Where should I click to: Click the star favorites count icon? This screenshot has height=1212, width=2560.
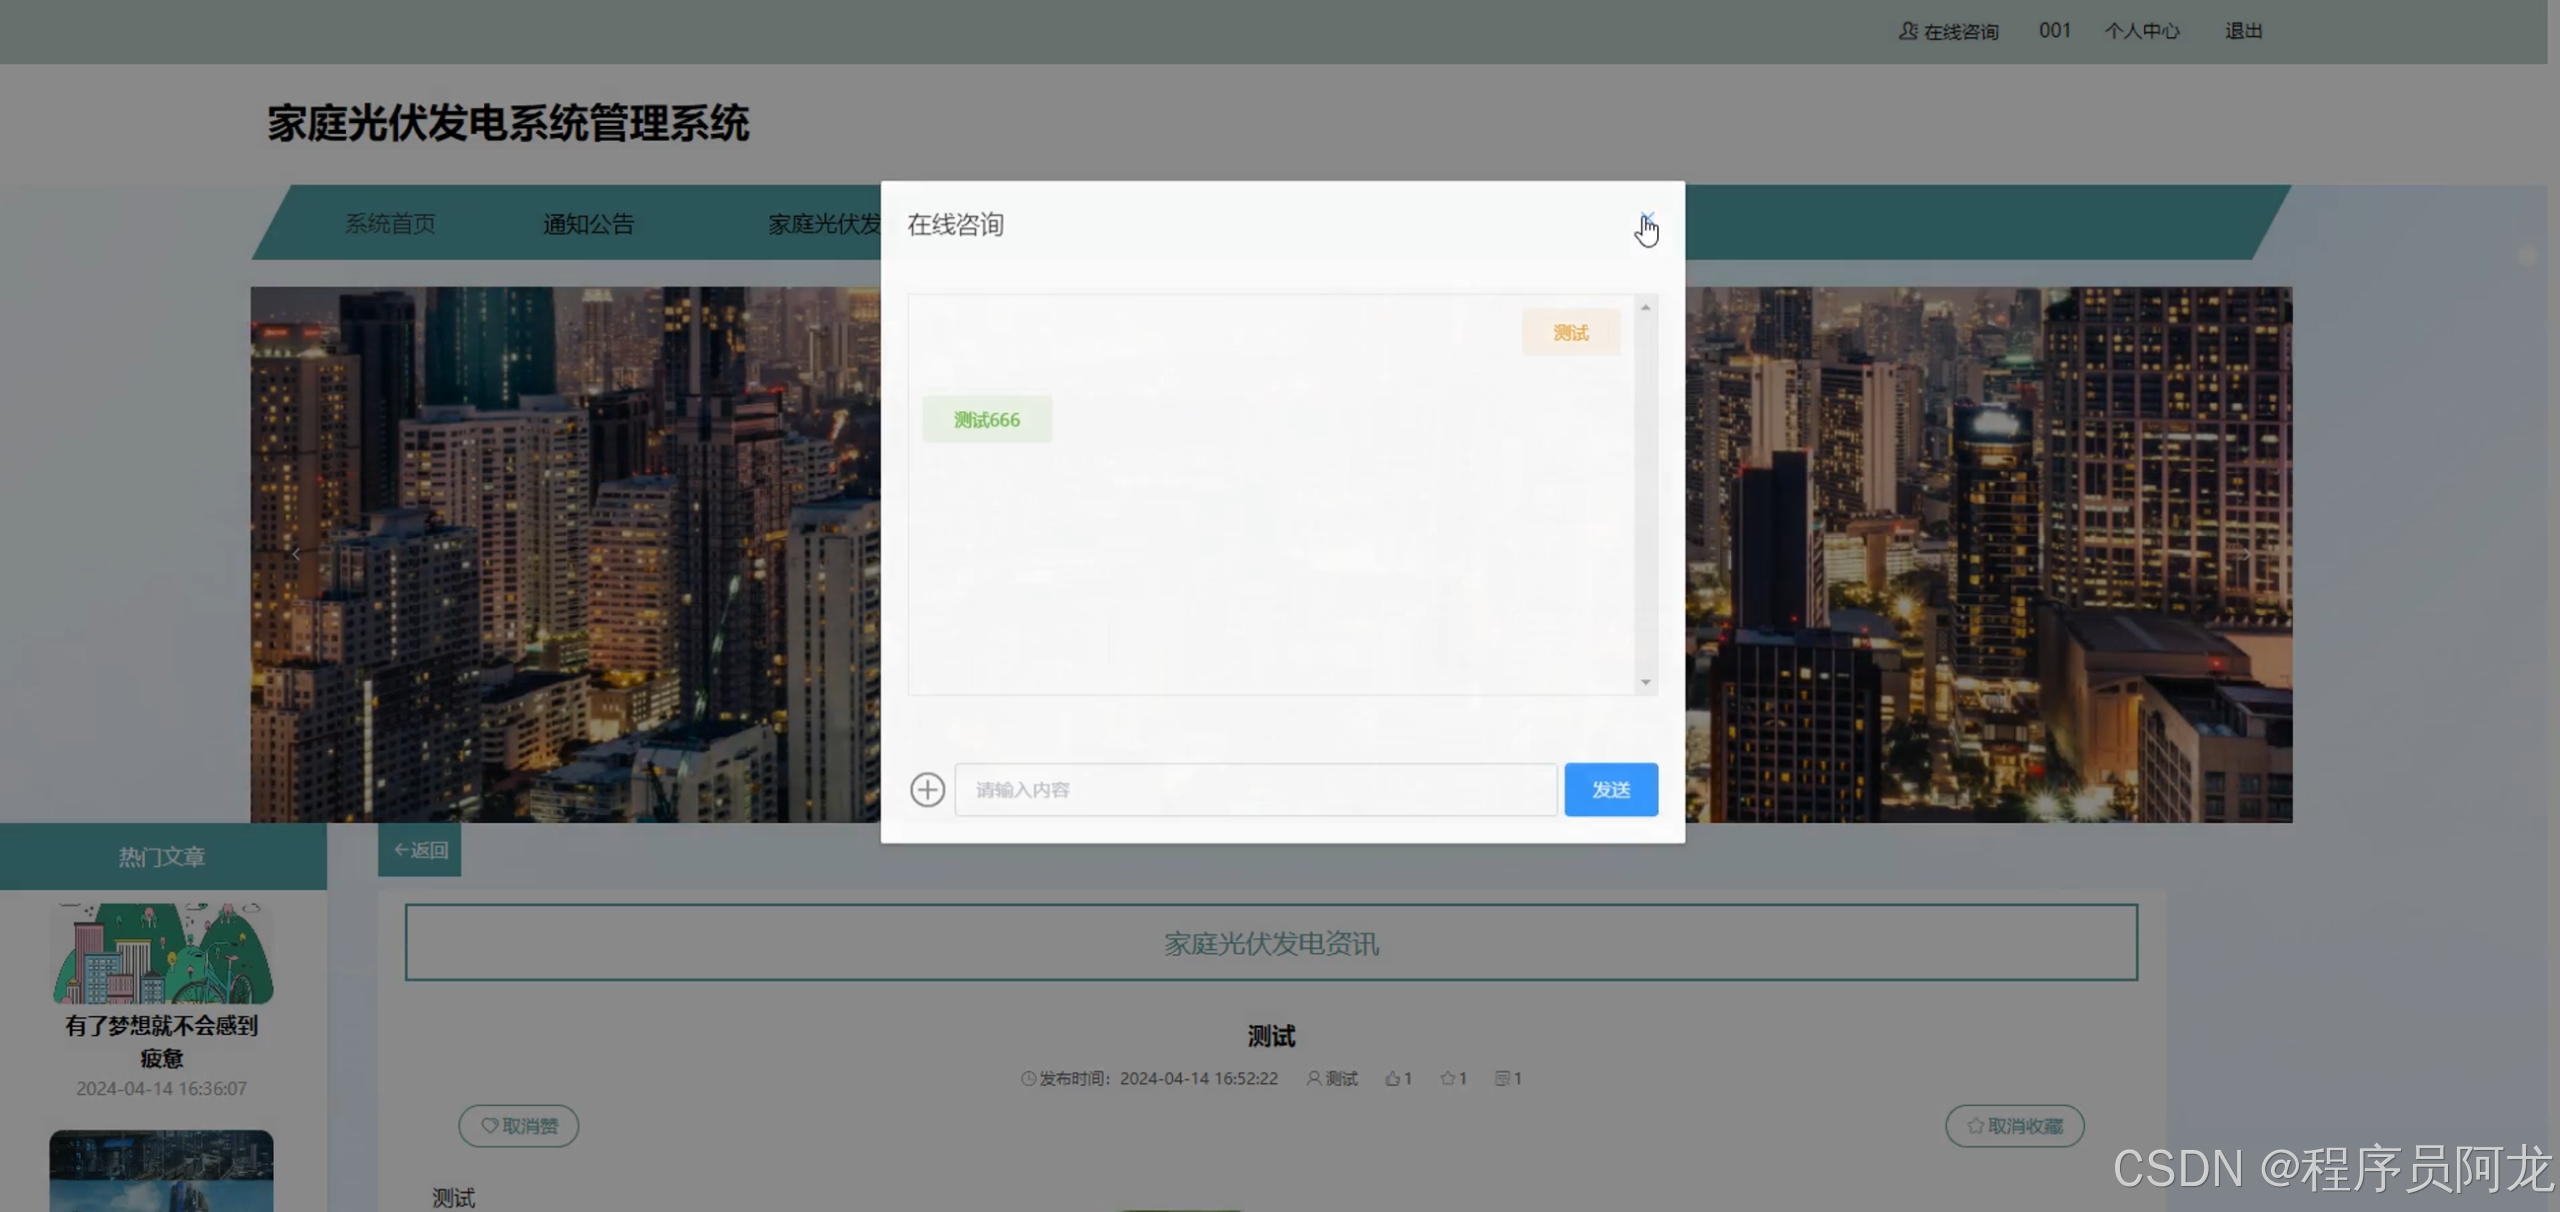(x=1447, y=1078)
